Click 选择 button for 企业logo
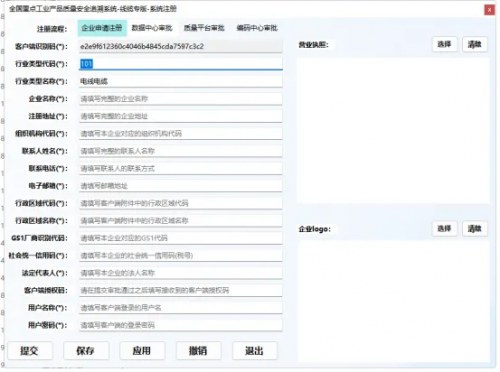500x372 pixels. click(444, 229)
